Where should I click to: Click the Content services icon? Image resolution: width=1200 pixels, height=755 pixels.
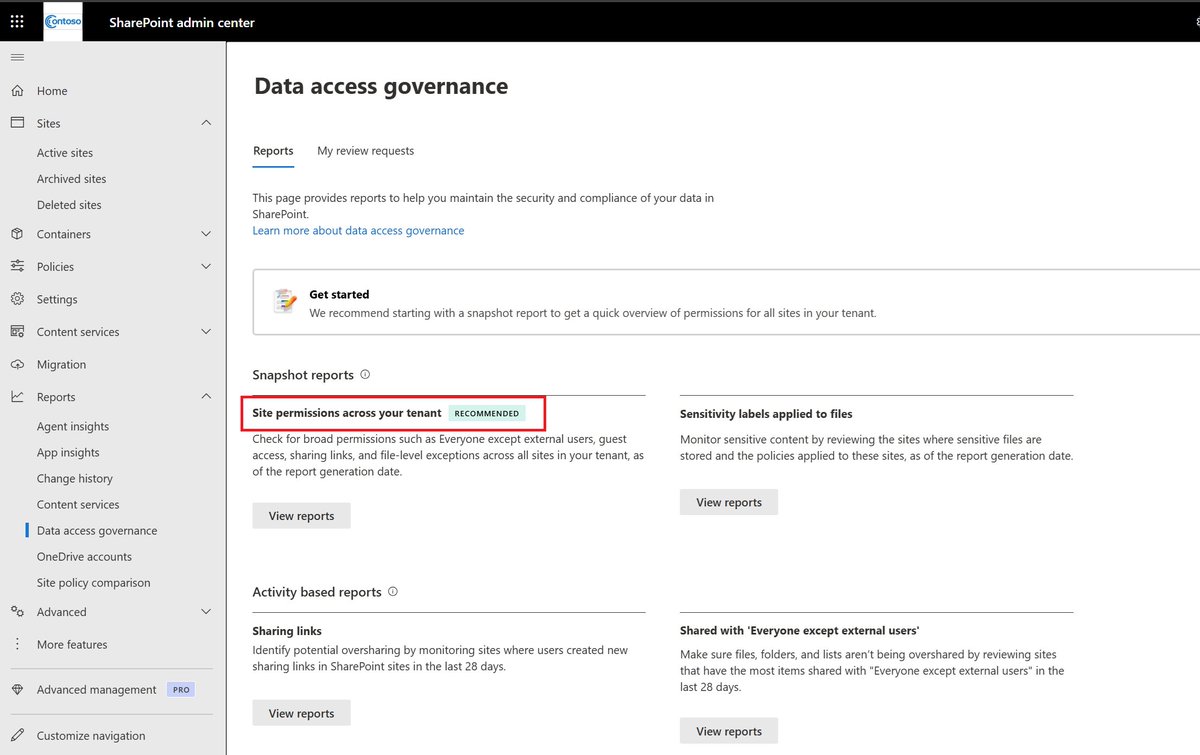coord(17,332)
